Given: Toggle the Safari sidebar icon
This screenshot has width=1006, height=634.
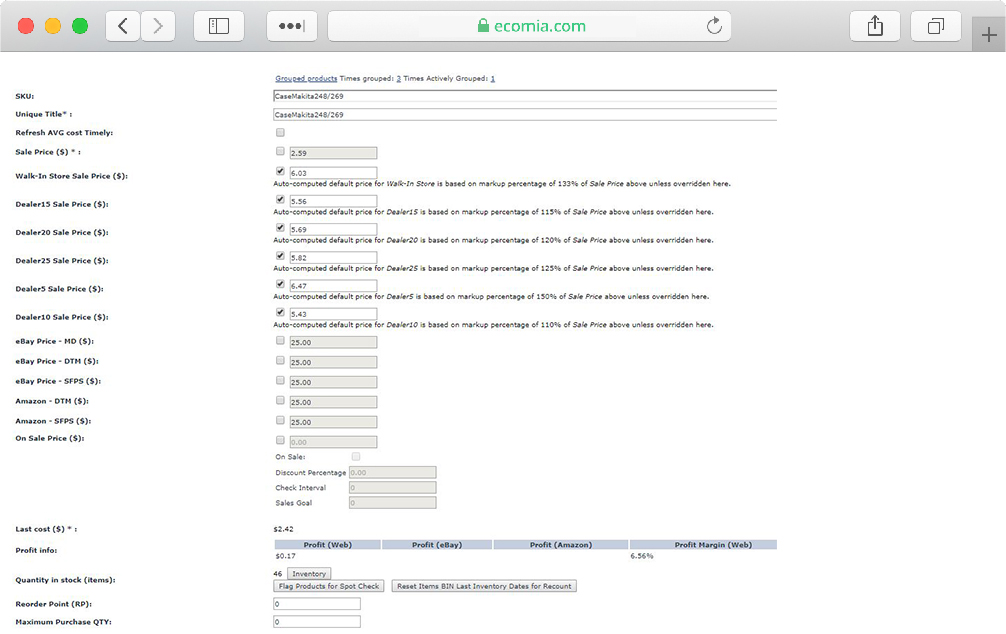Looking at the screenshot, I should pos(219,27).
